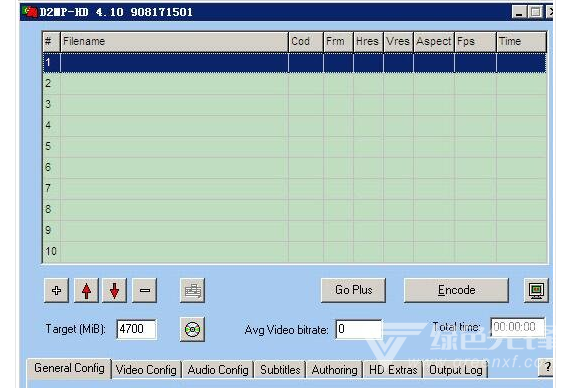Select row 6 in the file list
This screenshot has height=388, width=576.
pyautogui.click(x=295, y=168)
